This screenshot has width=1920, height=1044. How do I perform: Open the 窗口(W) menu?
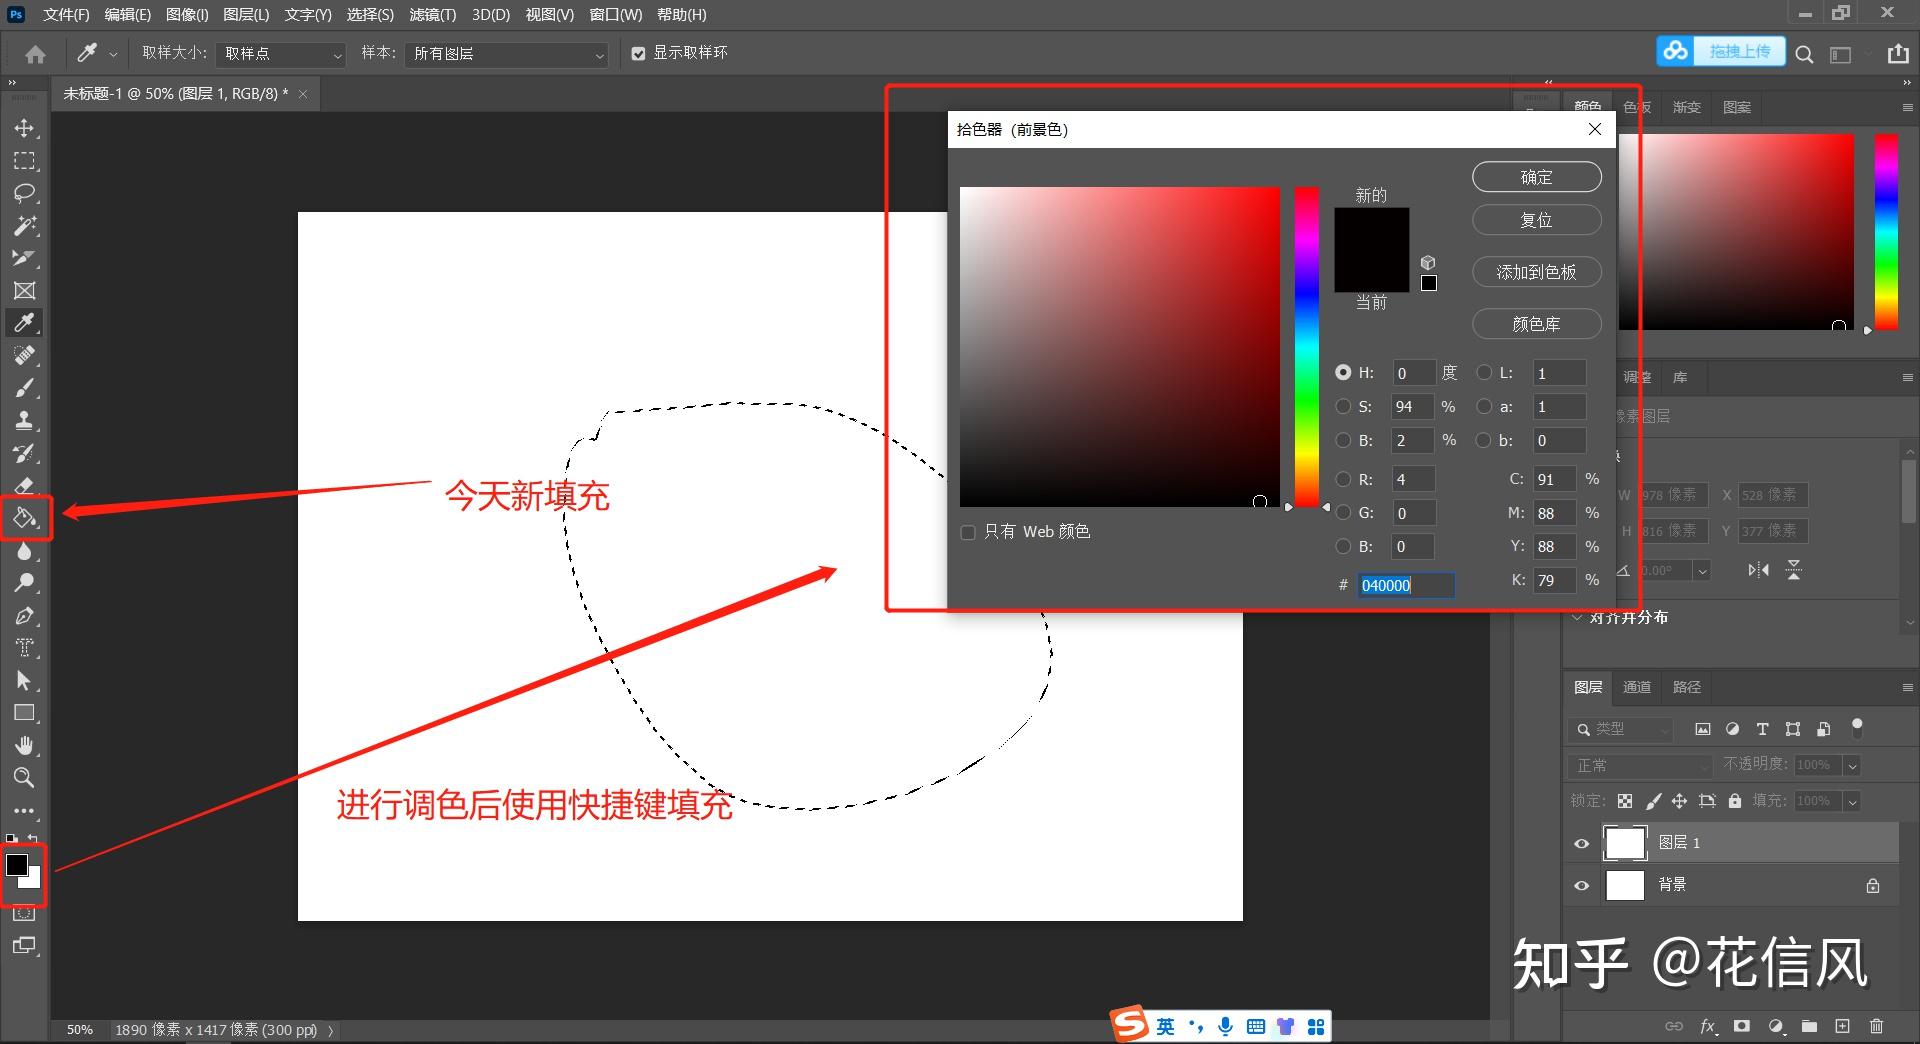click(x=616, y=14)
